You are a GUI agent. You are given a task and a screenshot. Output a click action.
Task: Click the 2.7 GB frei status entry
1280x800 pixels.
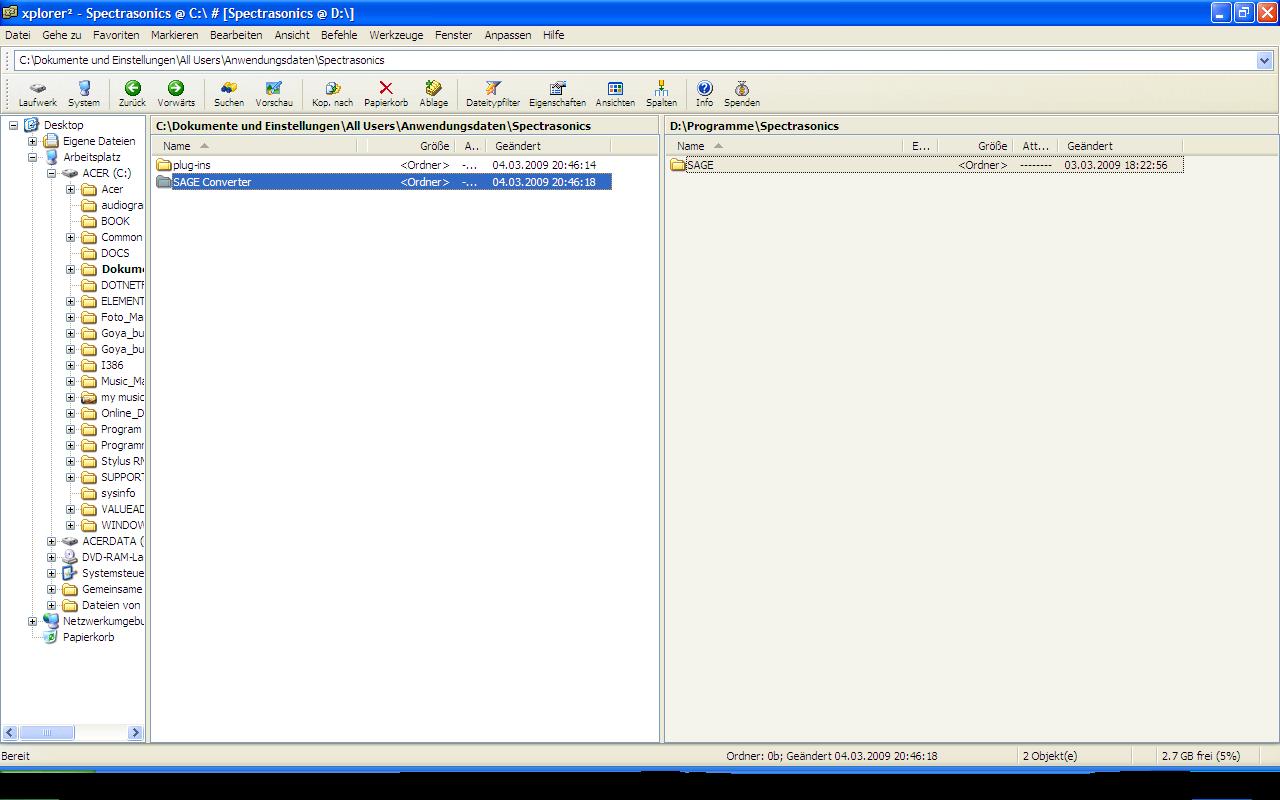pyautogui.click(x=1199, y=756)
